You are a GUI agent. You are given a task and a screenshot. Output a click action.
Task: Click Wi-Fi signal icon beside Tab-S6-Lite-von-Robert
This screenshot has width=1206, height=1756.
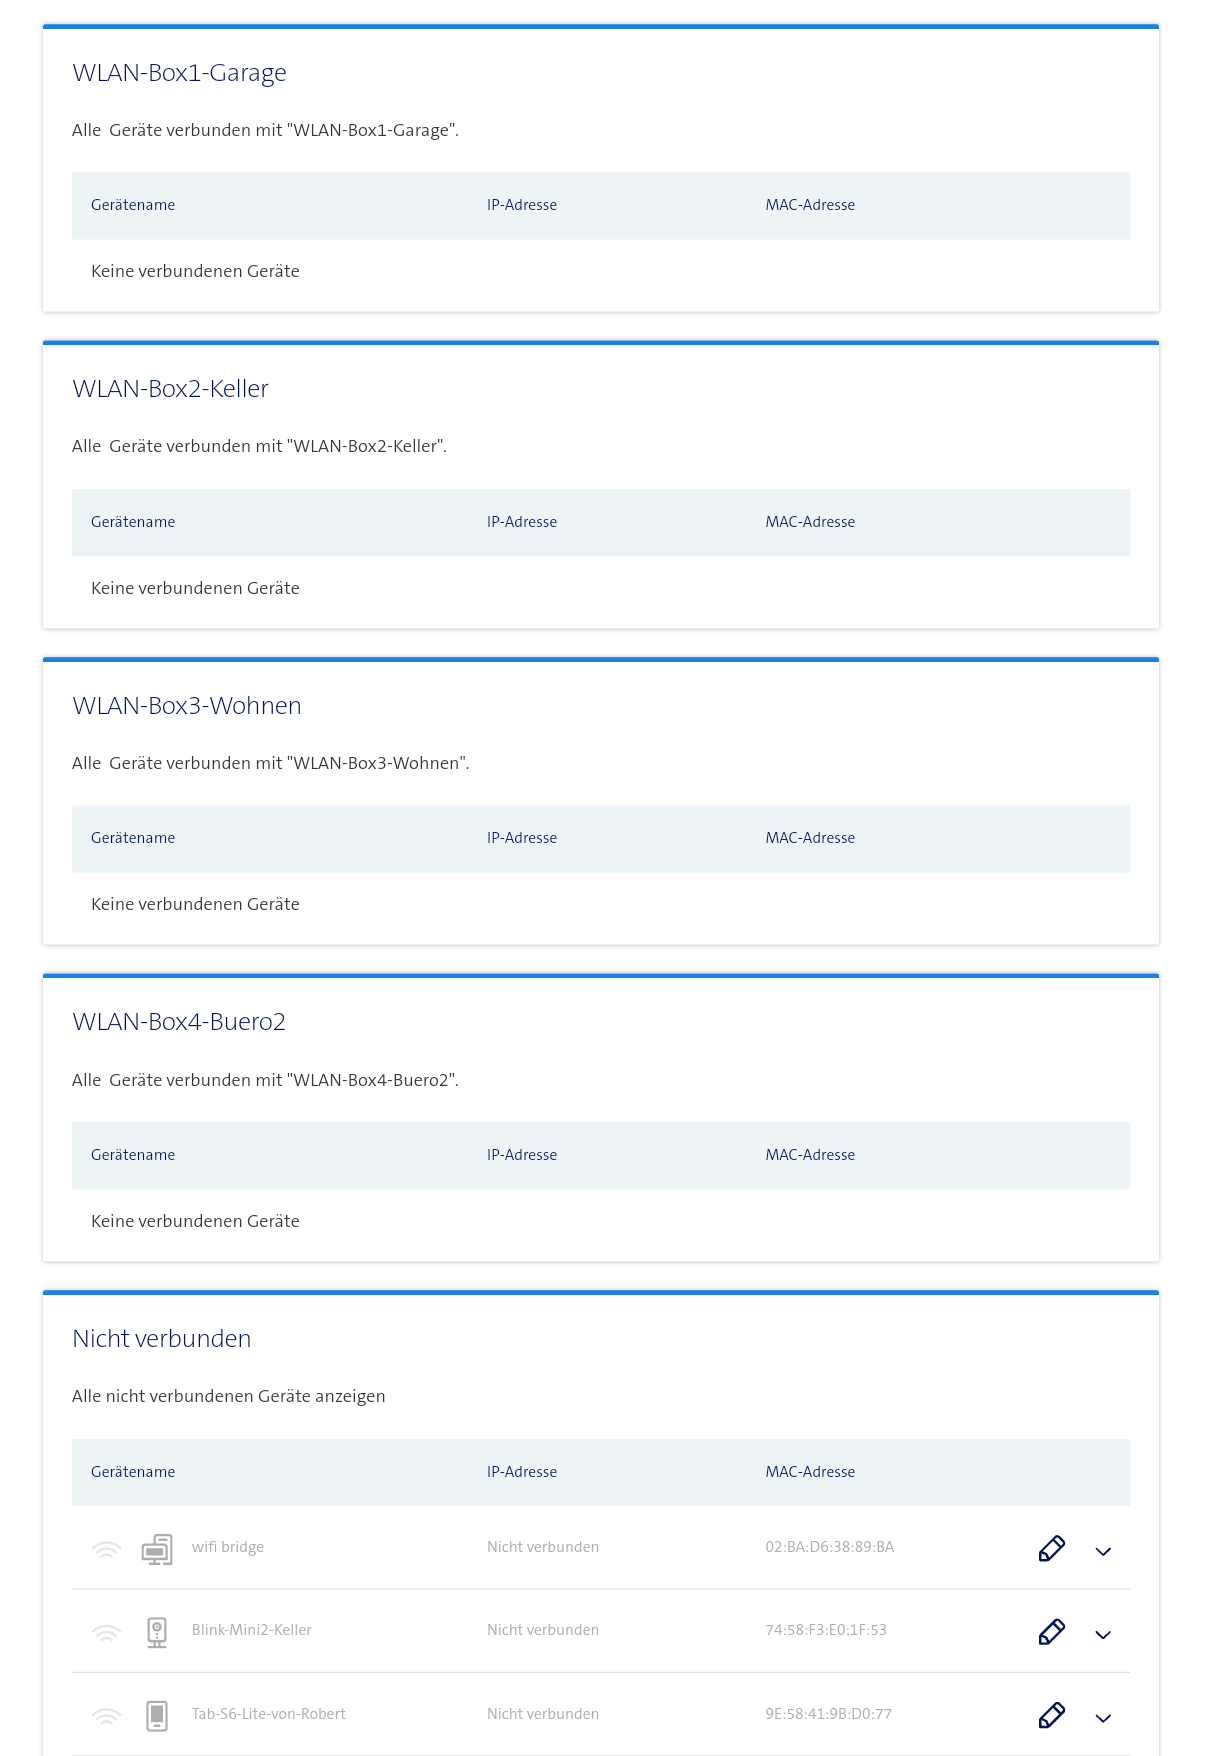pyautogui.click(x=106, y=1716)
